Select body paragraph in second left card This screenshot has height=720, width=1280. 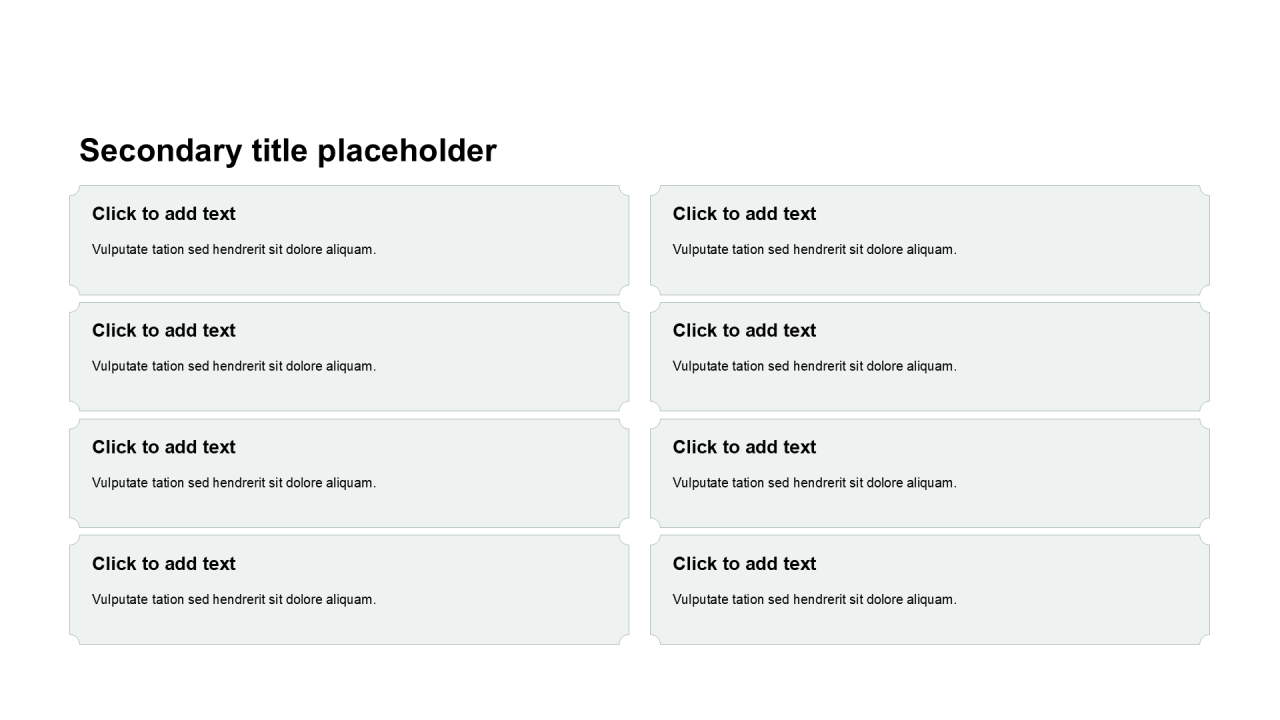click(x=234, y=367)
